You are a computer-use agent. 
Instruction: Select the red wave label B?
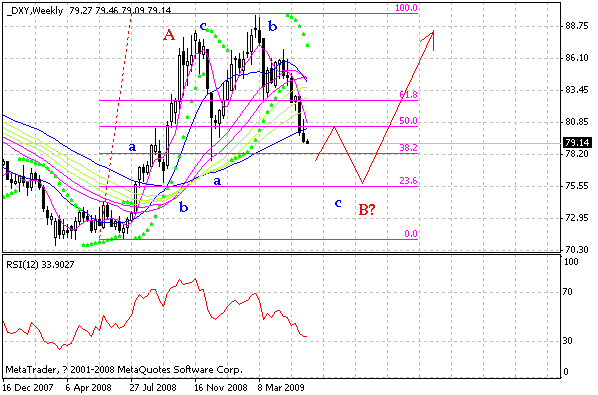[367, 209]
